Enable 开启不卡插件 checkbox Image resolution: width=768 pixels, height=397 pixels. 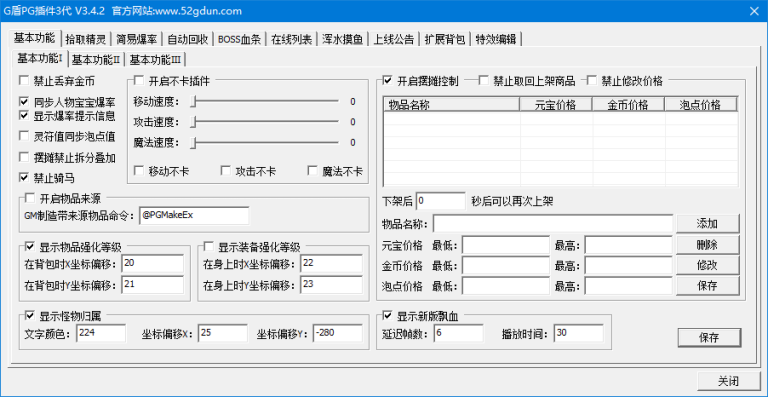pos(139,80)
